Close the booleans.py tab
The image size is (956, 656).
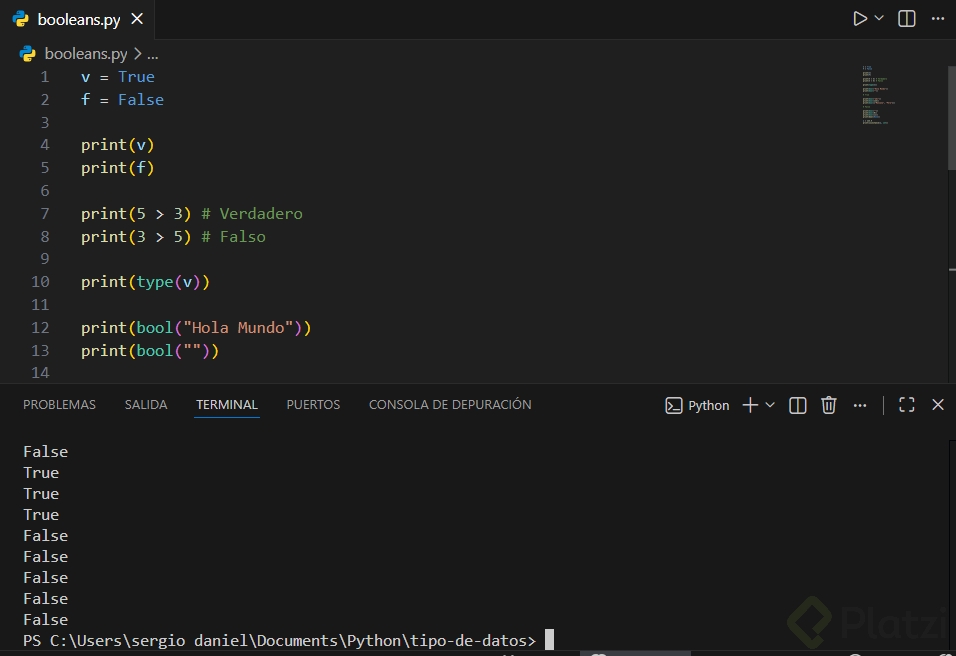pos(137,19)
